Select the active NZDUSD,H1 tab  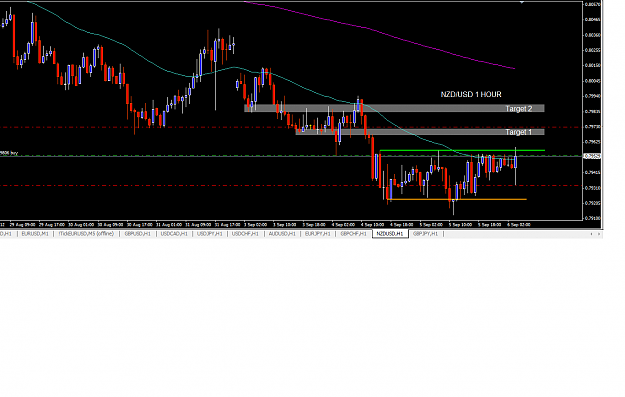coord(390,234)
